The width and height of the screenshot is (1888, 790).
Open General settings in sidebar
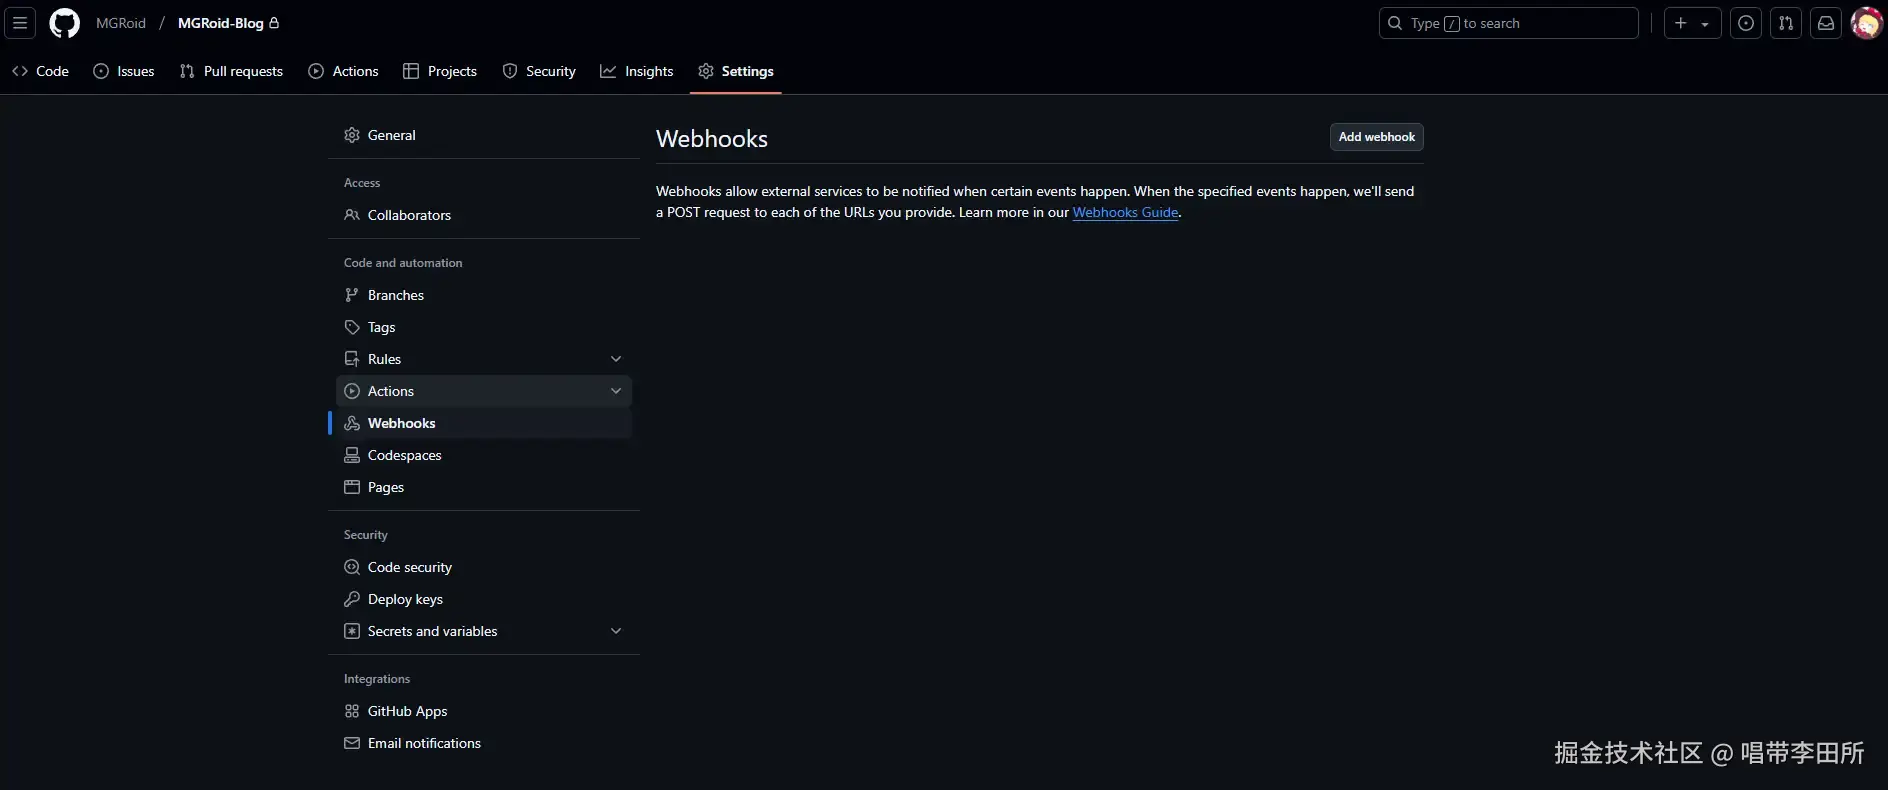click(x=484, y=135)
